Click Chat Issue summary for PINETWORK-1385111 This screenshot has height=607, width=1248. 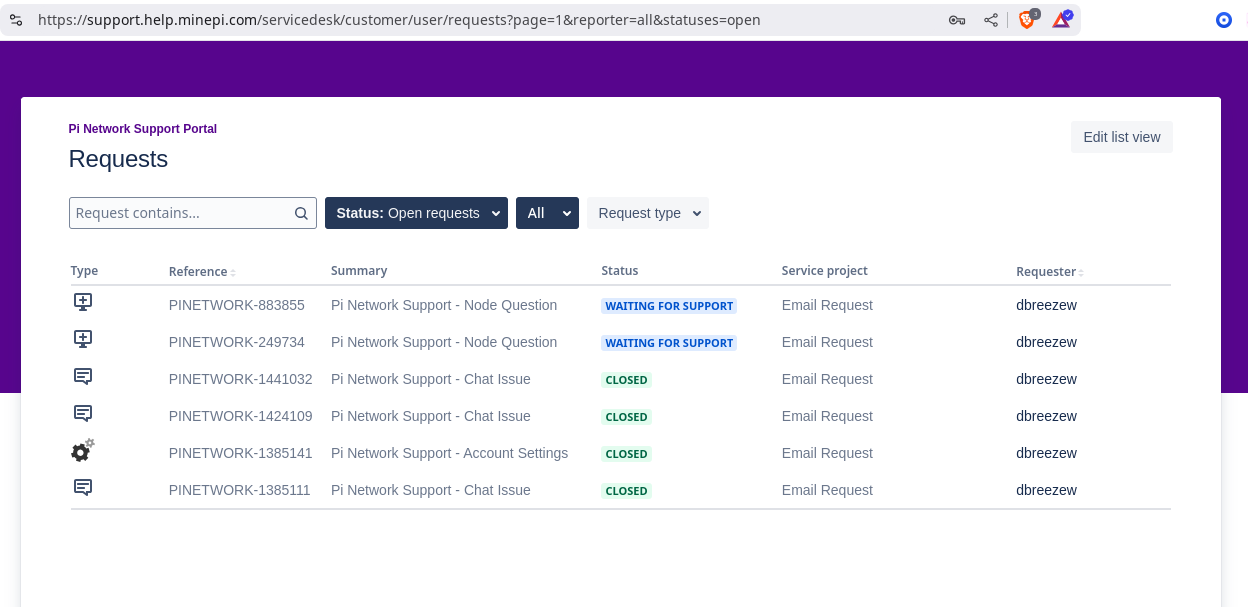tap(431, 490)
